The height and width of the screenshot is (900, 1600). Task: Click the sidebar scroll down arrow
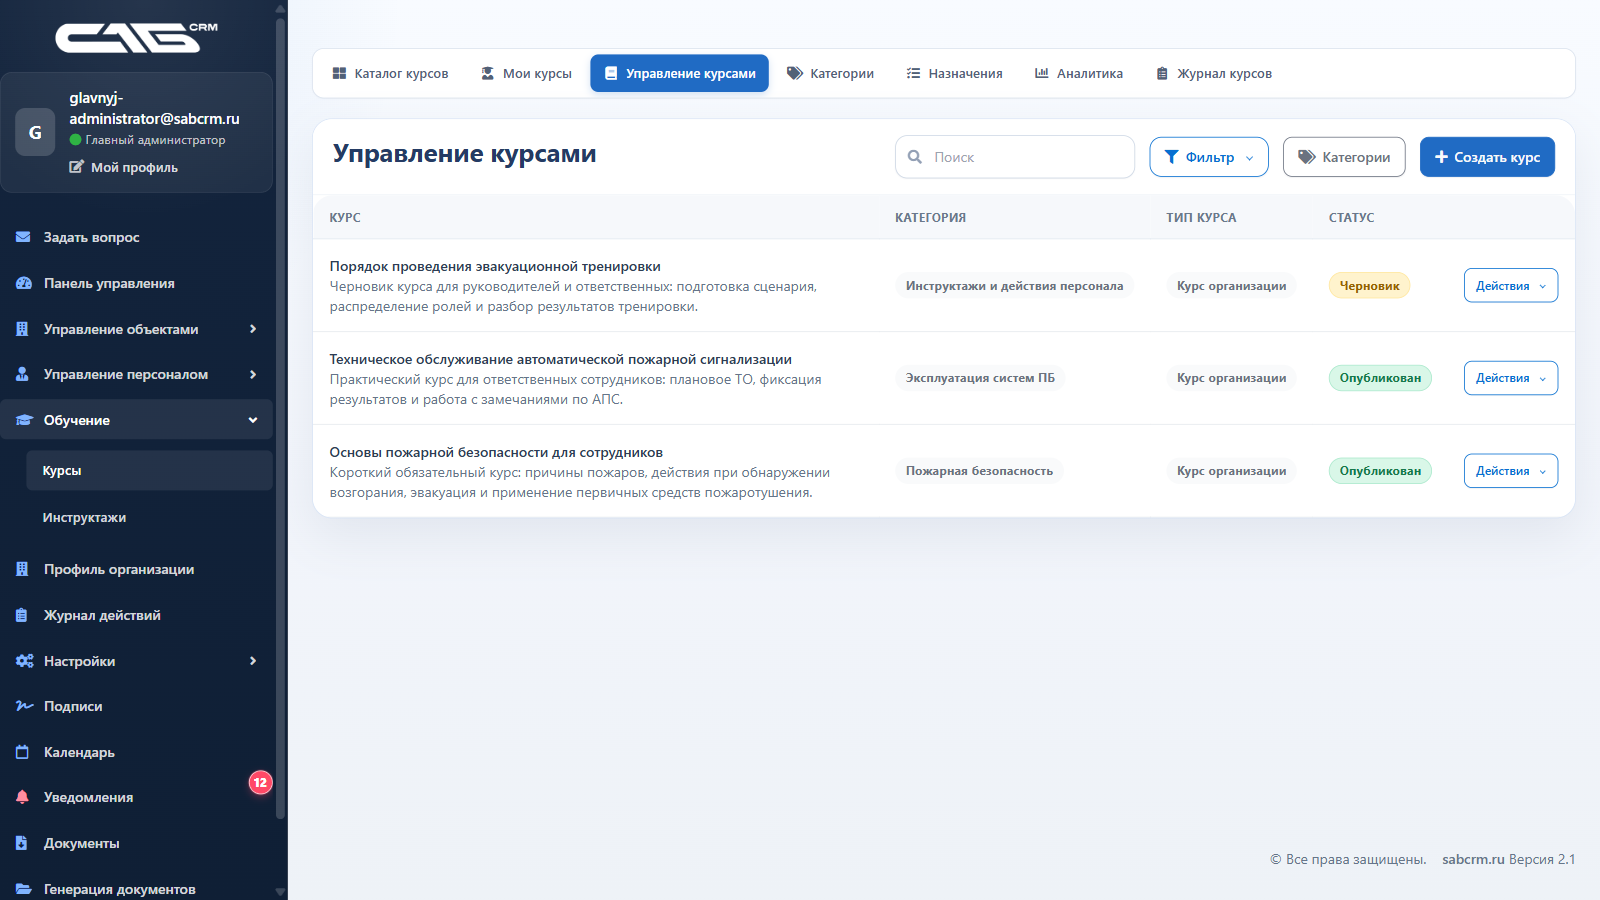tap(281, 891)
